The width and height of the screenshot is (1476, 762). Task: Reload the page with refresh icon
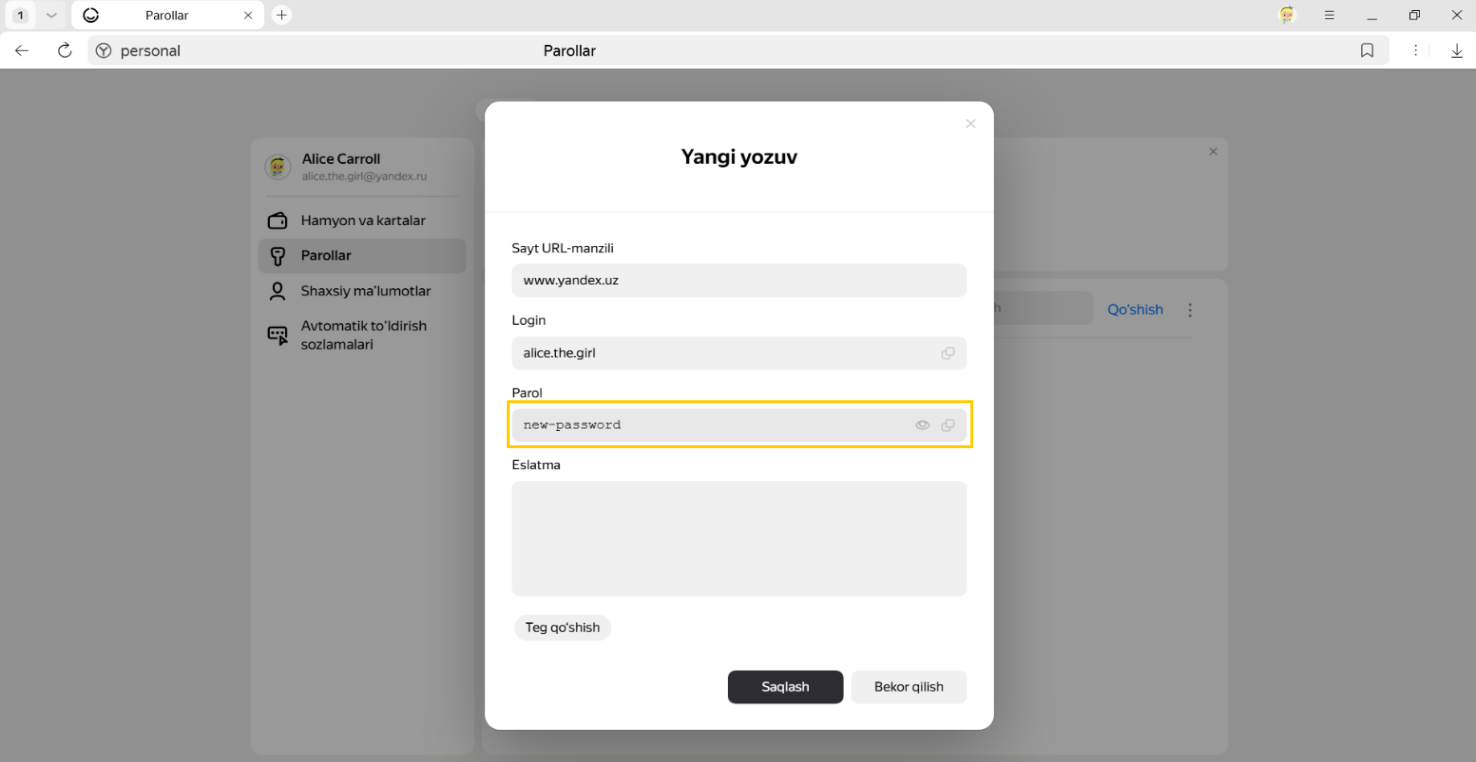pyautogui.click(x=65, y=51)
